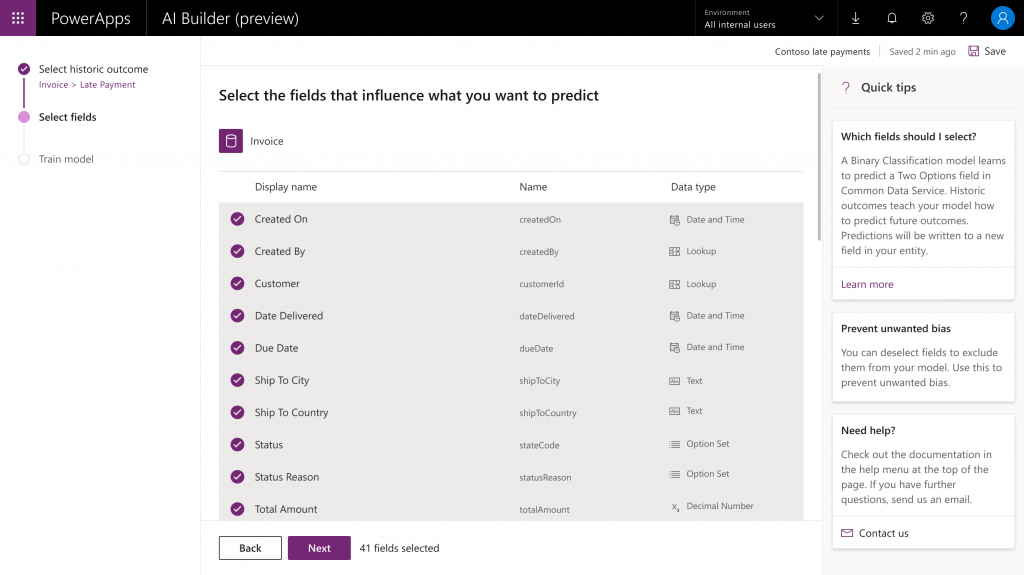Open the Train model step
The image size is (1024, 575).
coord(66,159)
